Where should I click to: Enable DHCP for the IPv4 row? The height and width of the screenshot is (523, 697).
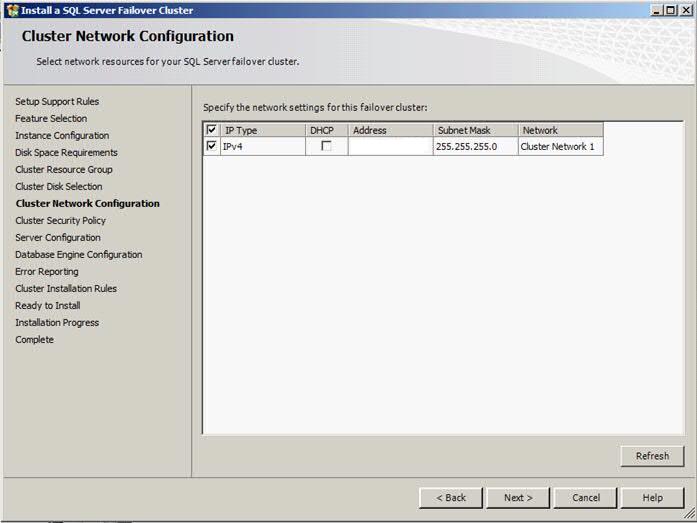(326, 146)
